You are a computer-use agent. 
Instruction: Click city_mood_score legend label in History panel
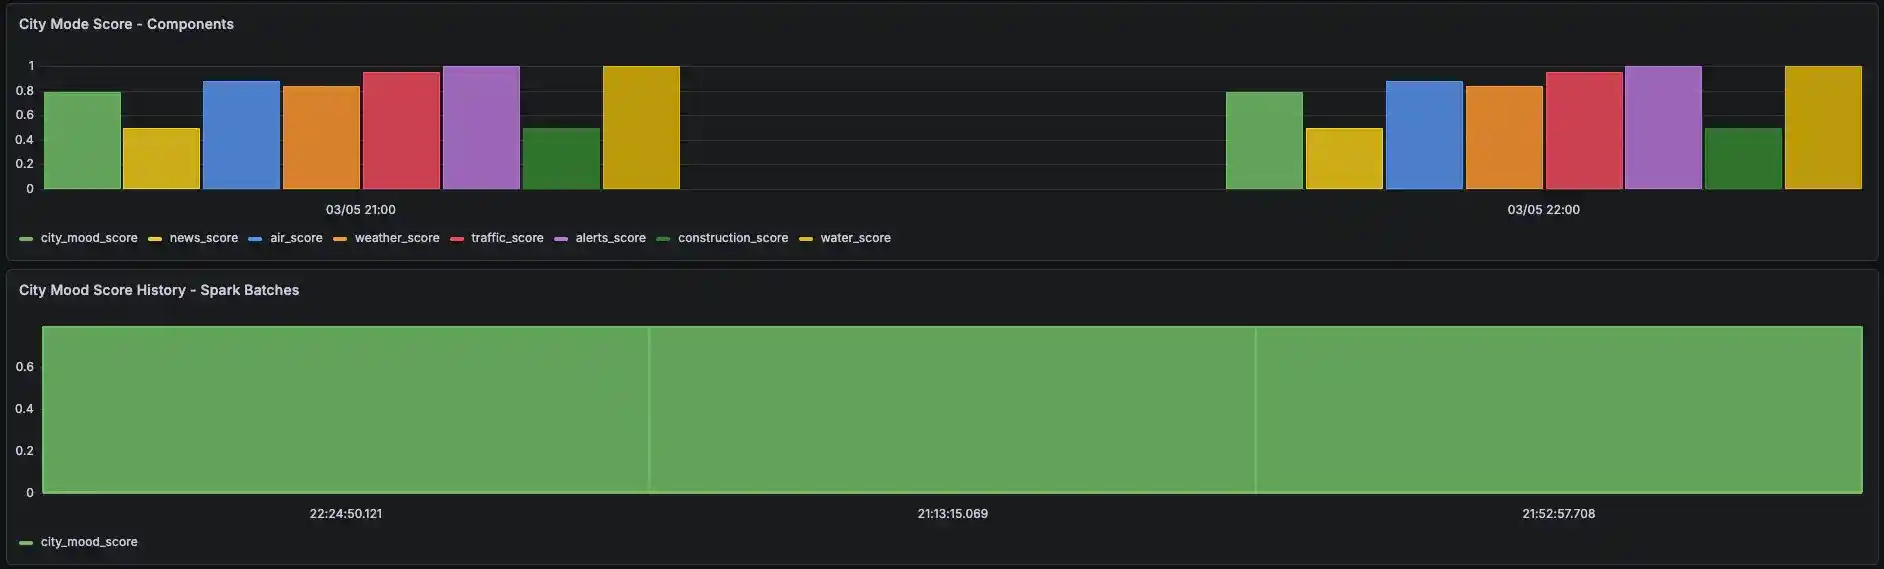[x=89, y=542]
